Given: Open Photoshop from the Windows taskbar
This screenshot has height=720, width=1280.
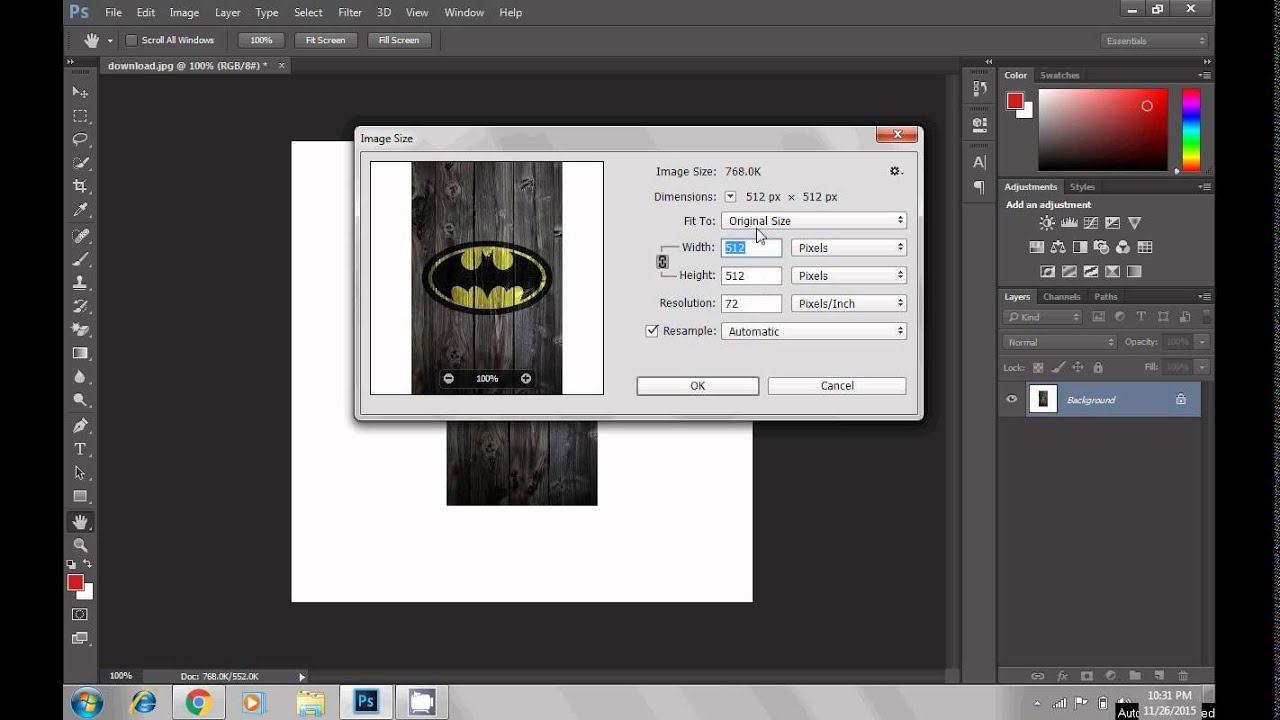Looking at the screenshot, I should coord(366,702).
